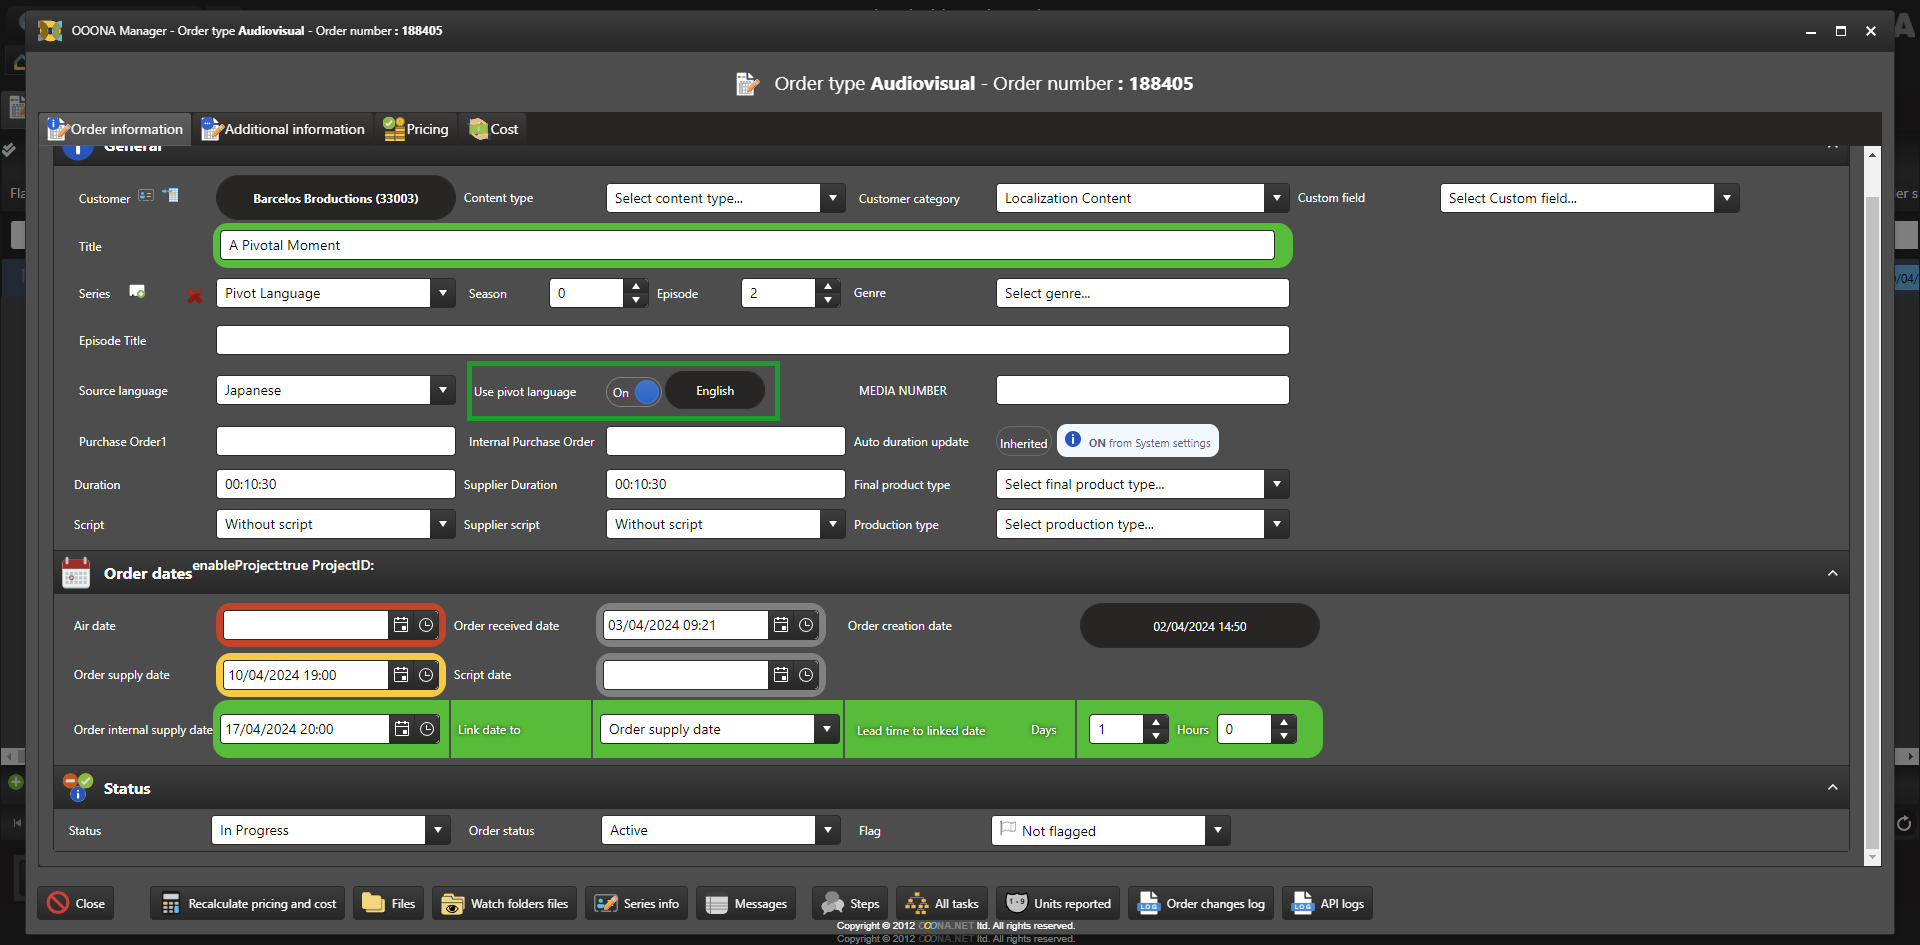Click into the Title input field
Screen dimensions: 1920x945
746,245
